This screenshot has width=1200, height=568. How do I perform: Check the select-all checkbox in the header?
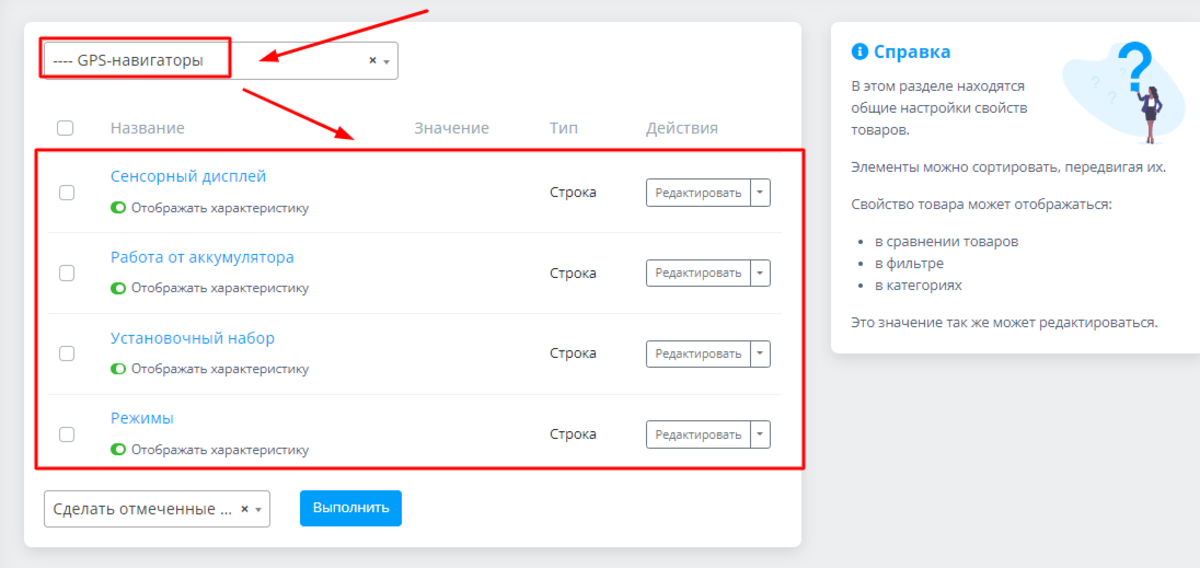(x=65, y=128)
